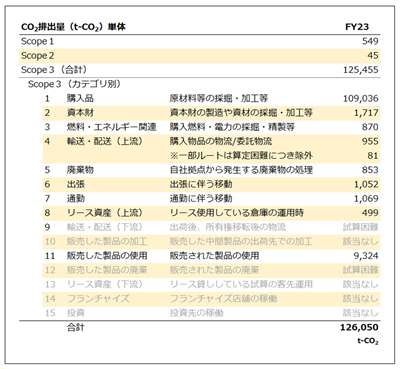Viewport: 400px width, 369px height.
Task: Click the 購入品 category label
Action: 80,99
